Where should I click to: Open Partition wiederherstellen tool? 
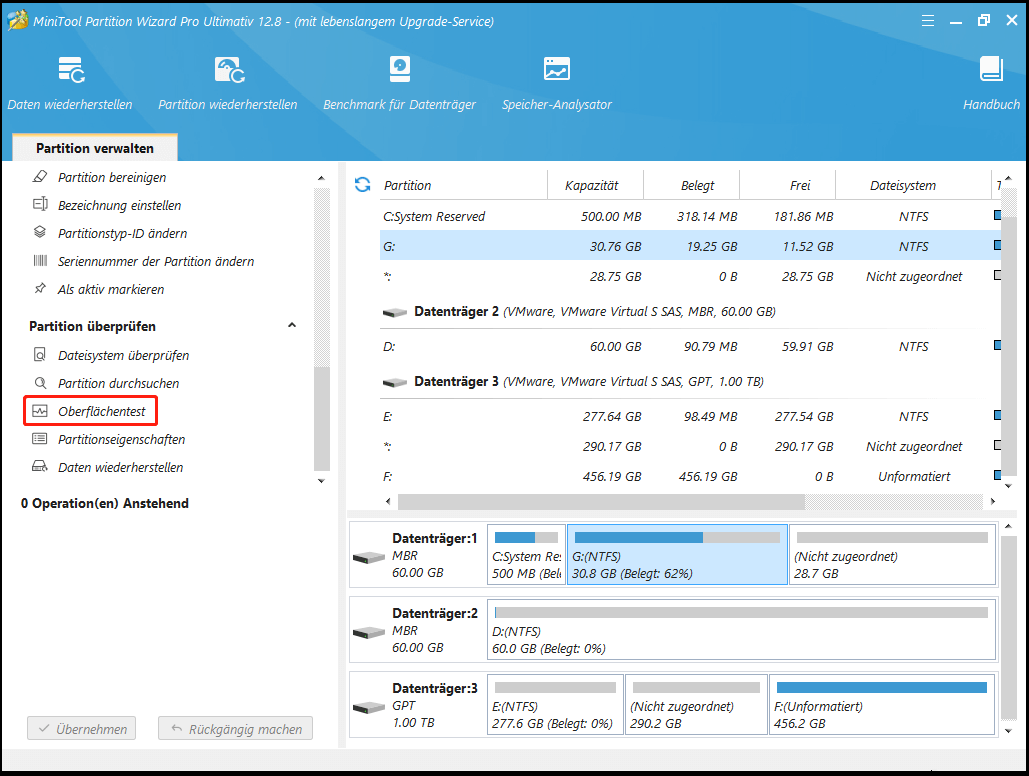(x=228, y=84)
